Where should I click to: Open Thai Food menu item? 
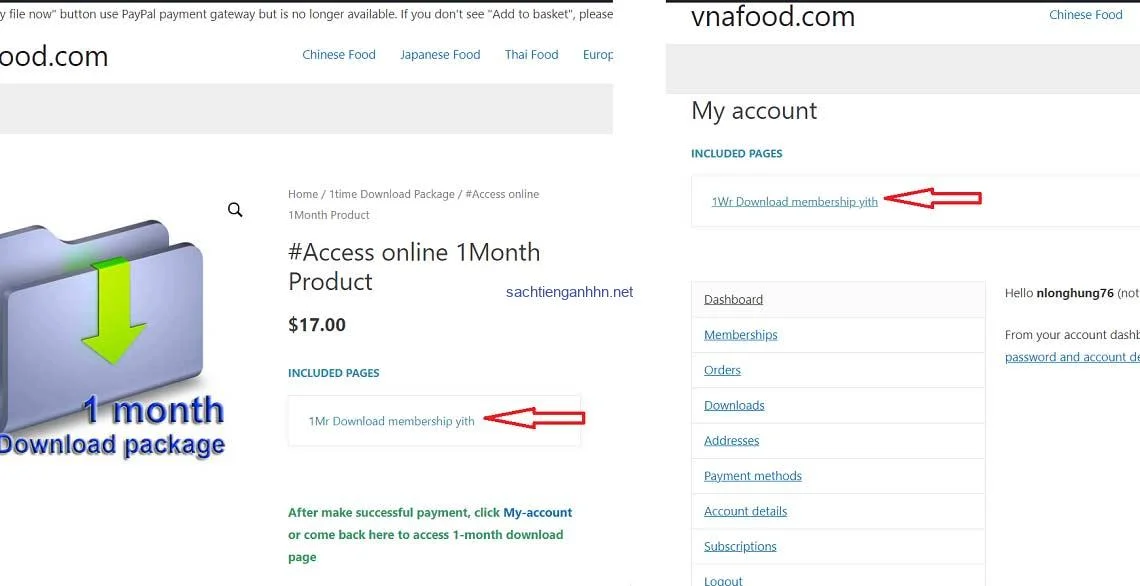pos(531,55)
